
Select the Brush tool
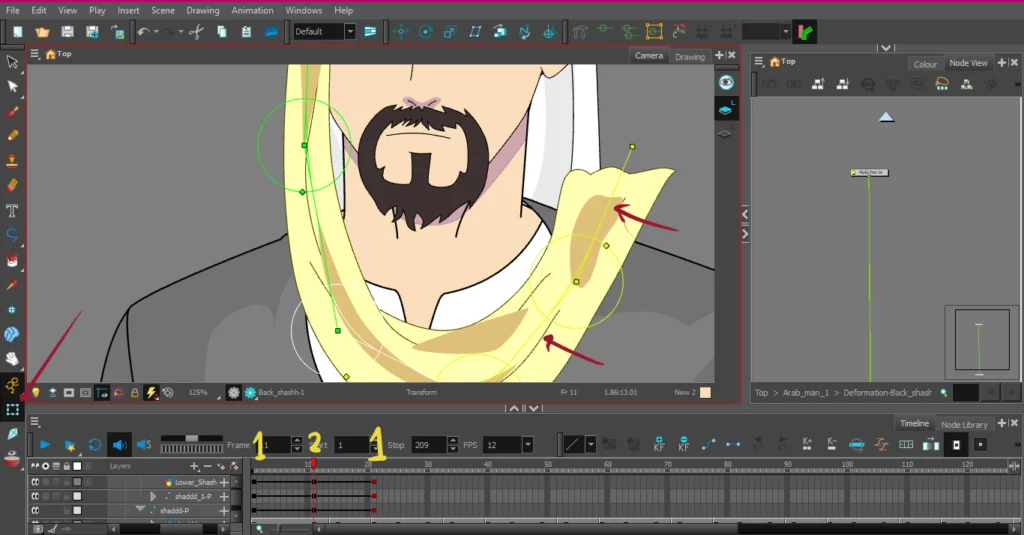point(12,111)
